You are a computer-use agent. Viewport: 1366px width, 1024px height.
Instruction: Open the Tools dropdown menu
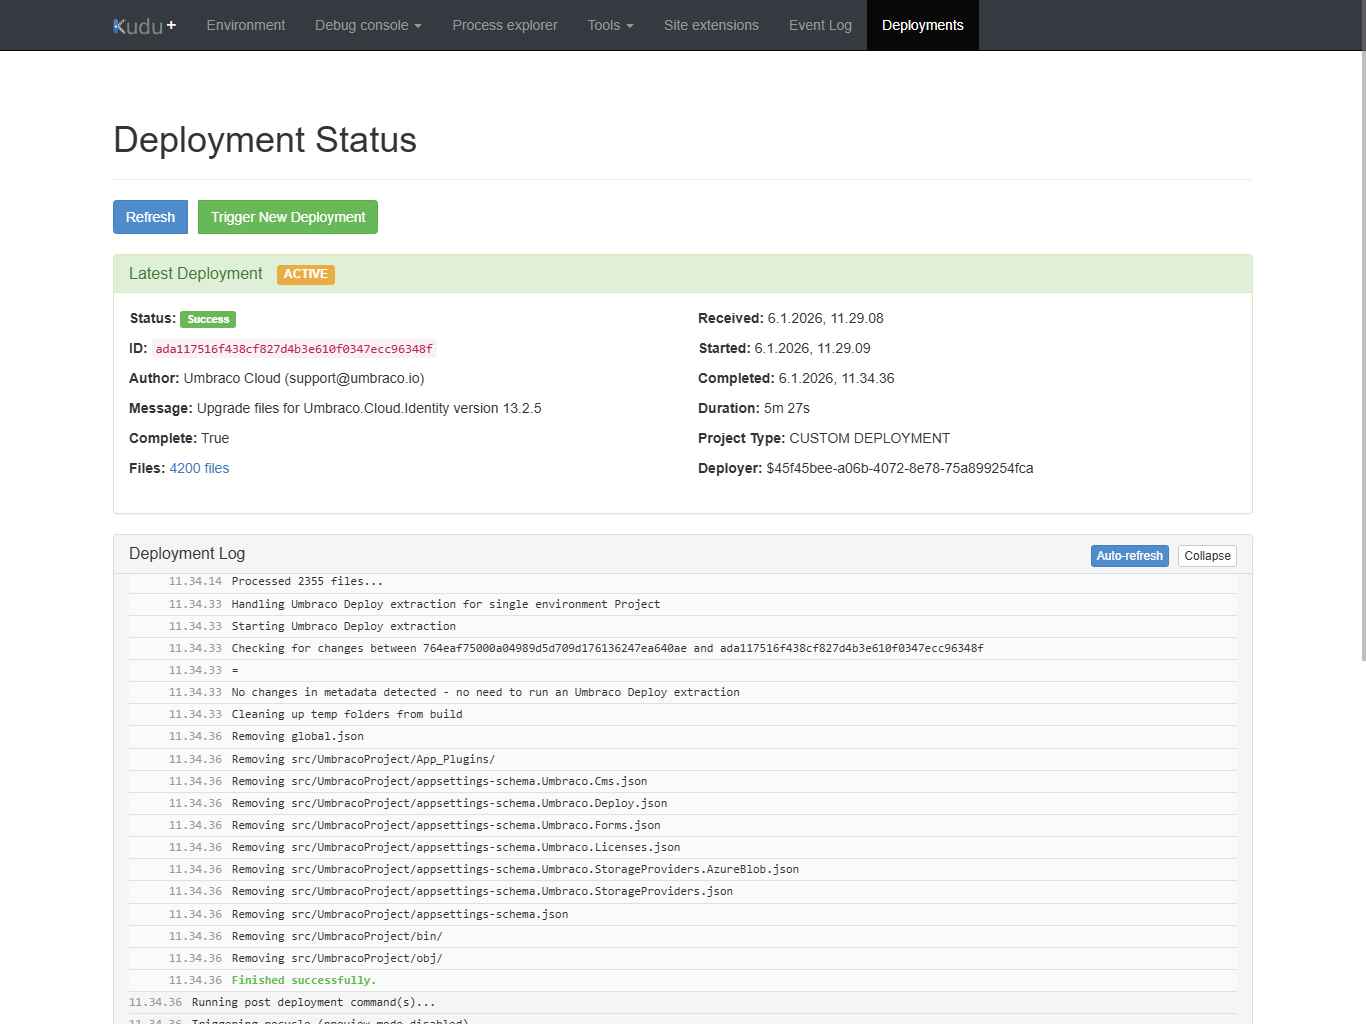(610, 25)
